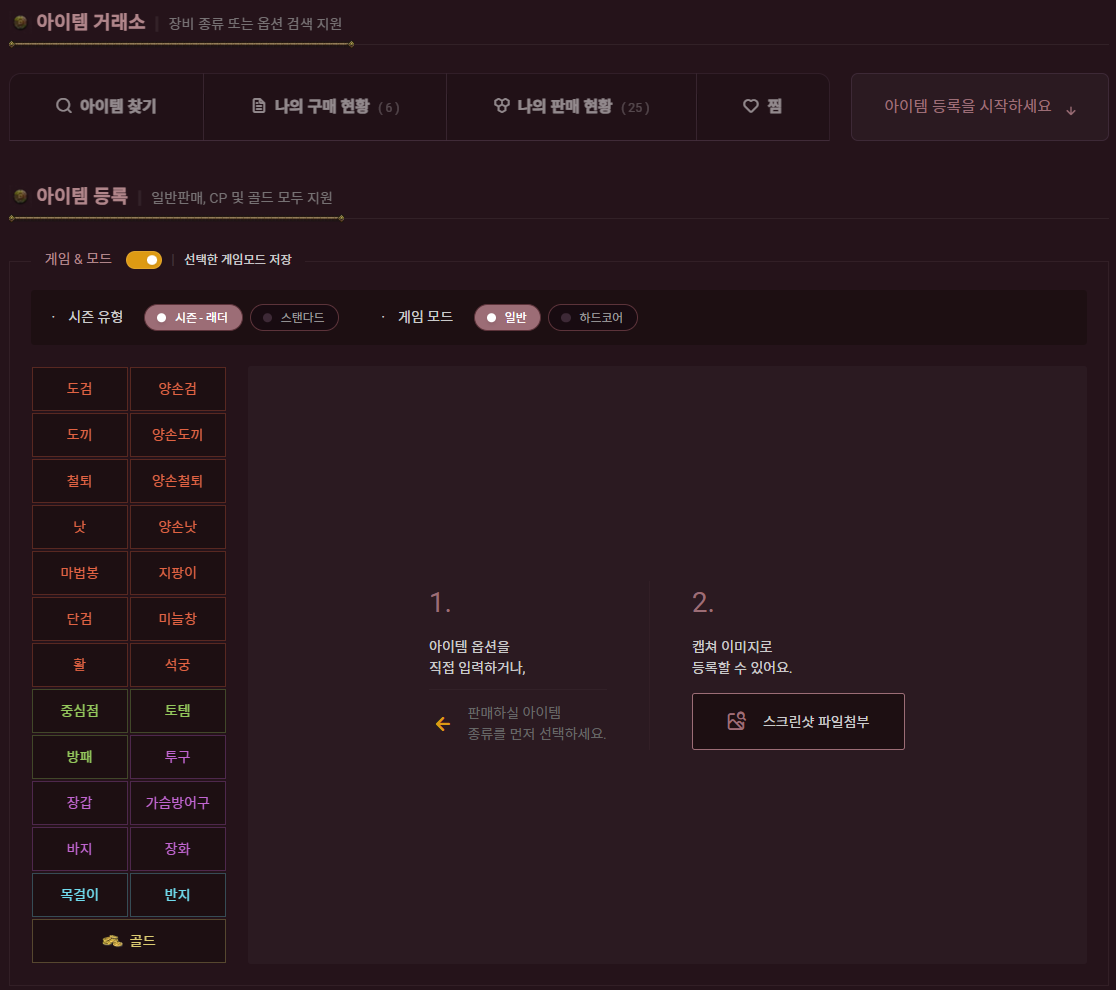This screenshot has height=990, width=1116.
Task: Click the 스크린샷 파일첨부 button
Action: tap(798, 721)
